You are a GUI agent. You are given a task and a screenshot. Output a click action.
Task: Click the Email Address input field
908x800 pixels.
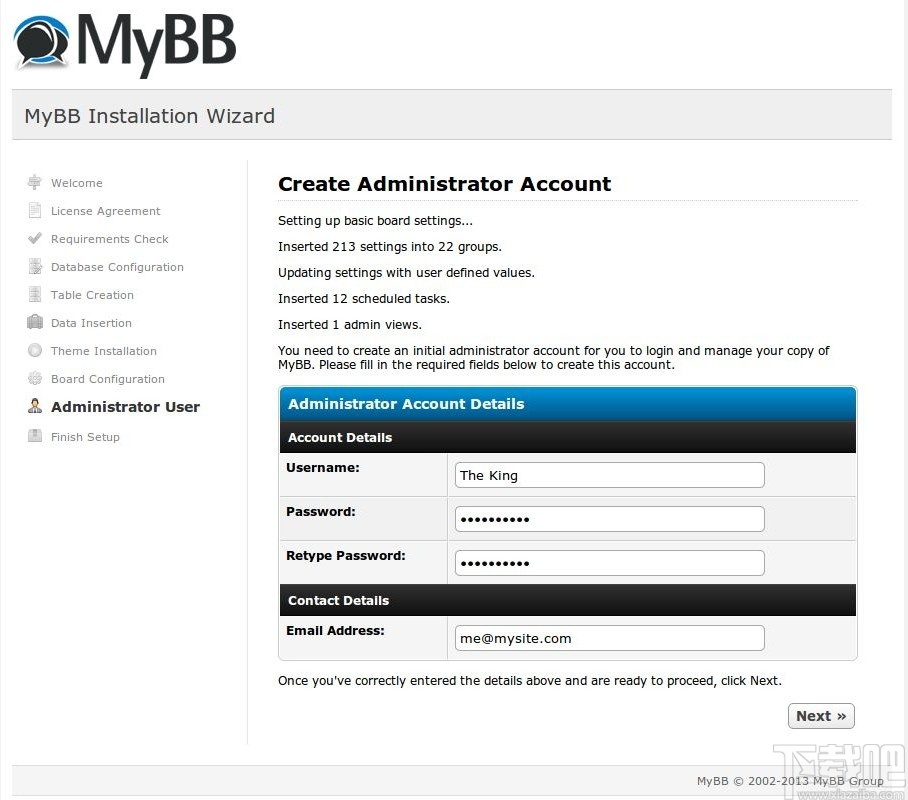[609, 638]
